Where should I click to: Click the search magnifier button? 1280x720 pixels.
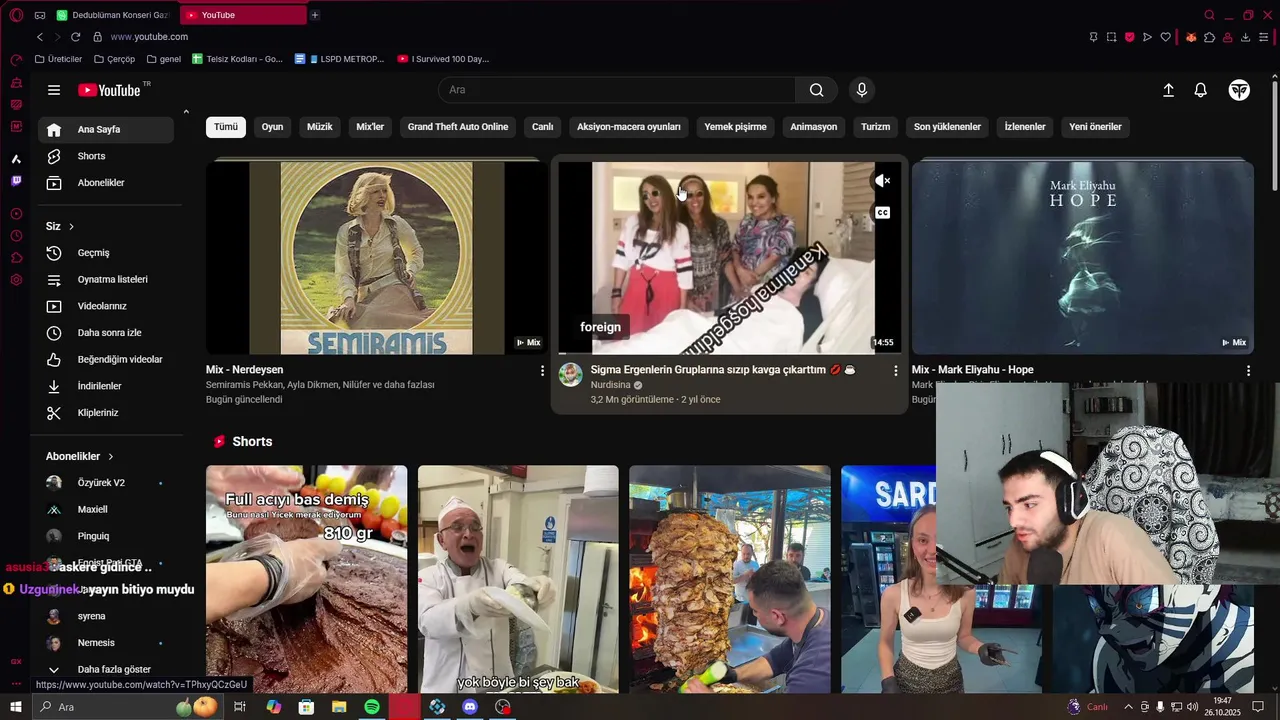817,90
